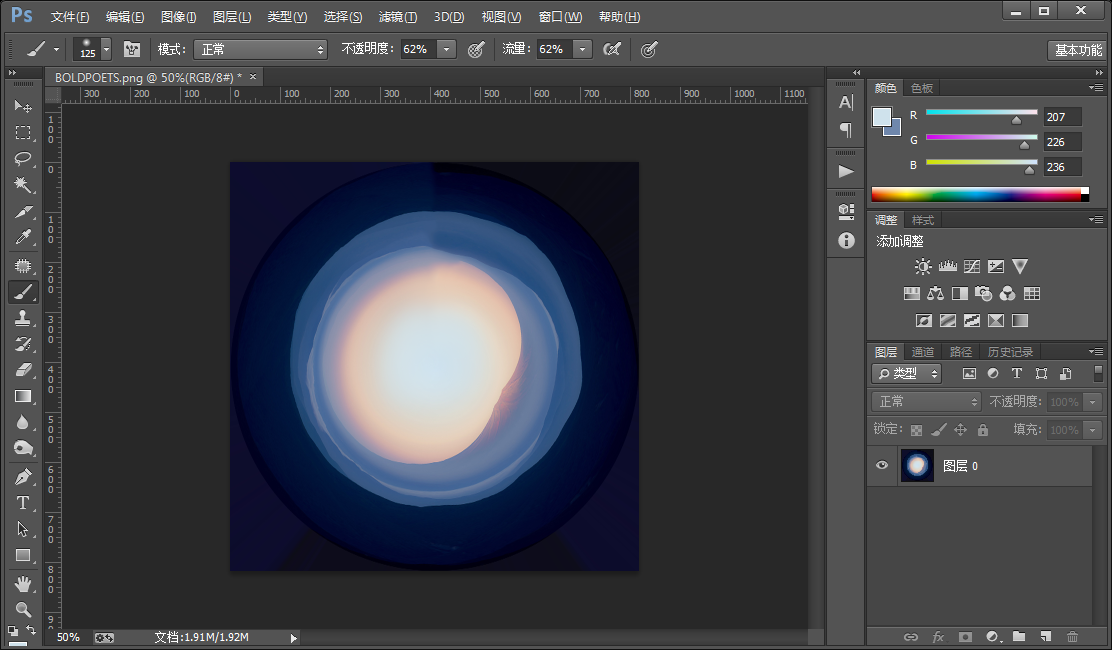Add a Brightness/Contrast adjustment
Screen dimensions: 1112x650
923,267
